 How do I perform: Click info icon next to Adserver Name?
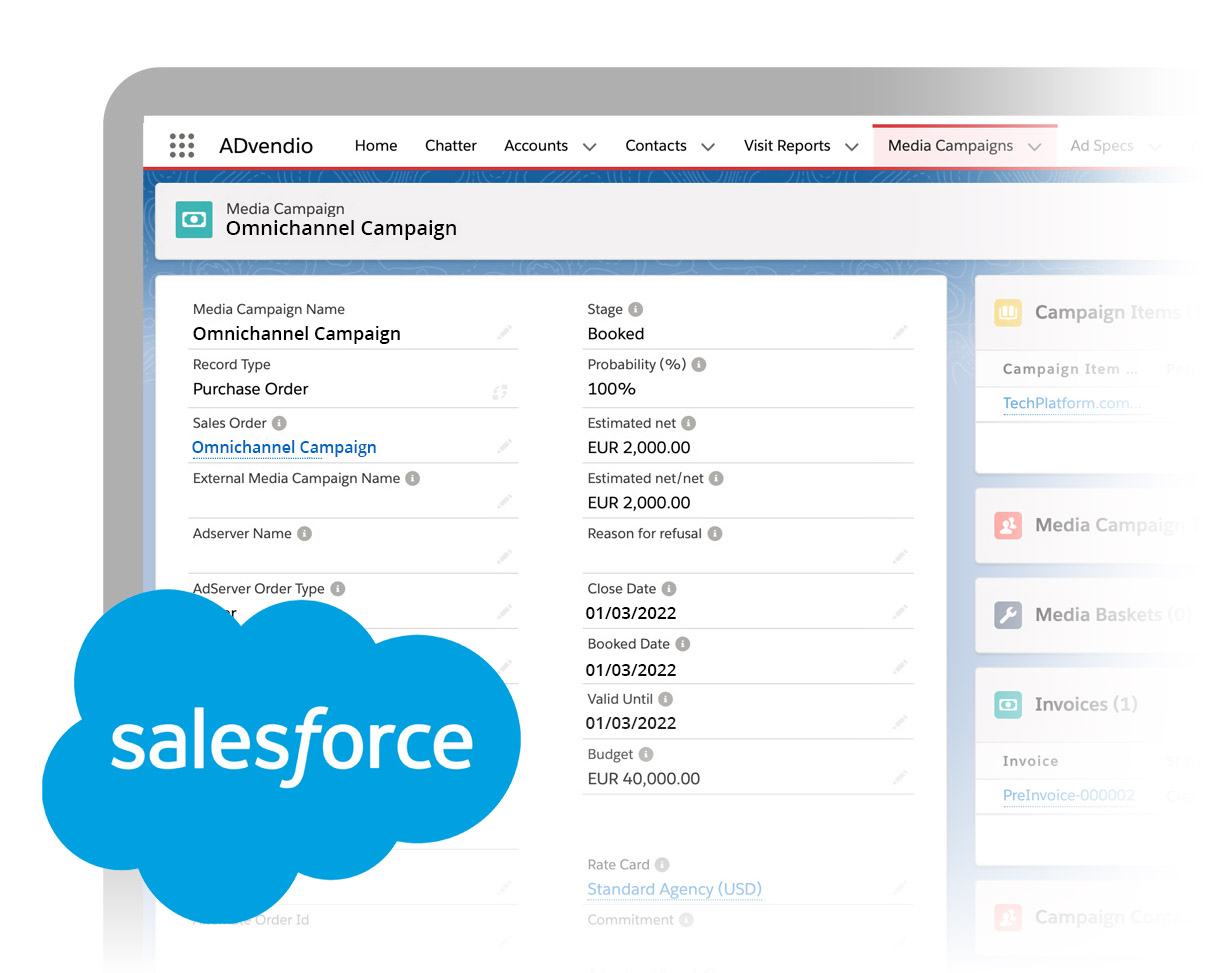click(304, 534)
